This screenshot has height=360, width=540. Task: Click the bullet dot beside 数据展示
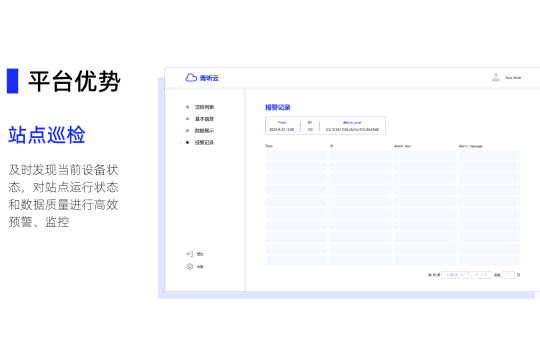[187, 131]
